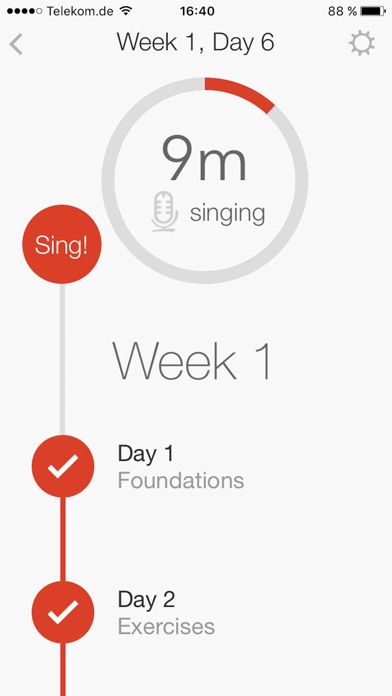The height and width of the screenshot is (696, 392).
Task: Open the Day 1 Foundations lesson
Action: (x=181, y=467)
